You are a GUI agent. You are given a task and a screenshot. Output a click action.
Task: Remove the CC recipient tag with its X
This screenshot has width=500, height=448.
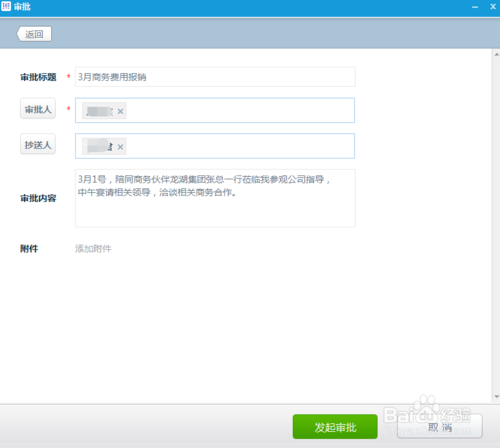pos(120,147)
